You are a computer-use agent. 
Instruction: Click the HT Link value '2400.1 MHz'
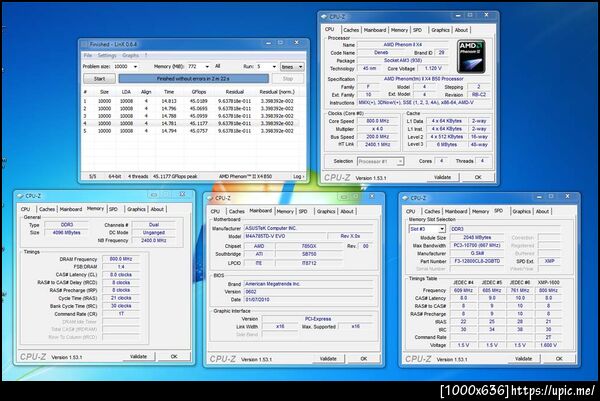(377, 144)
